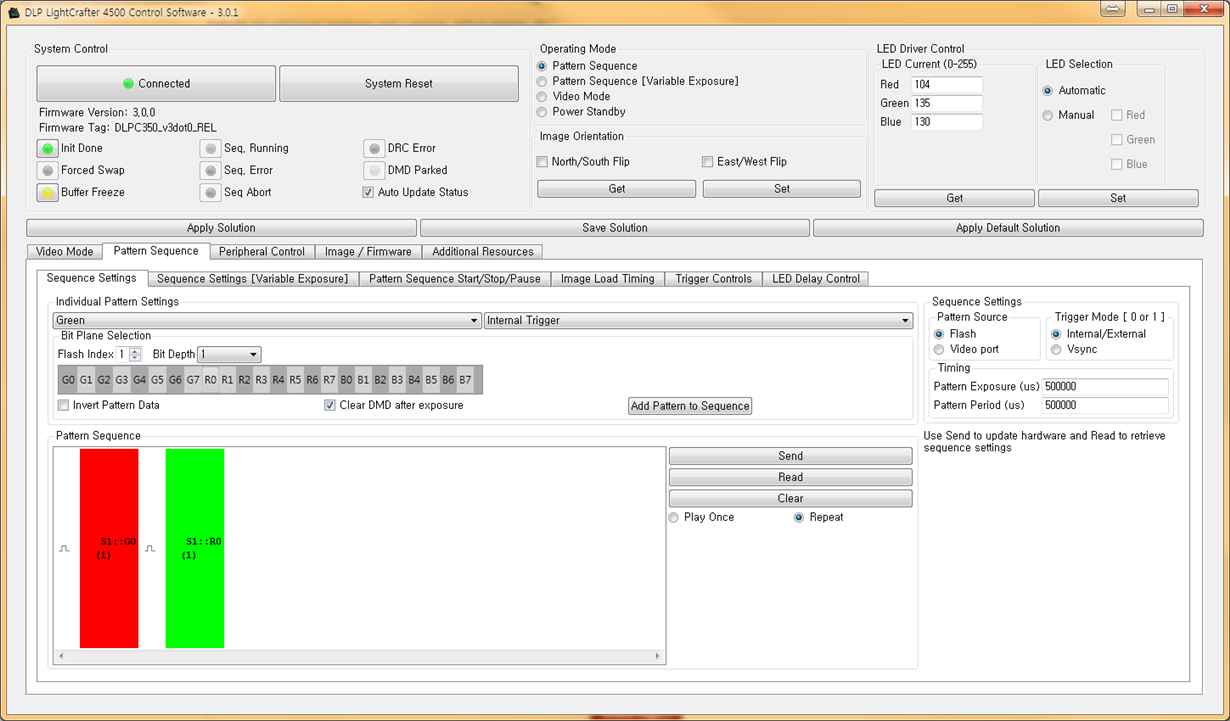Select bit plane R2
Image resolution: width=1230 pixels, height=721 pixels.
pos(244,380)
